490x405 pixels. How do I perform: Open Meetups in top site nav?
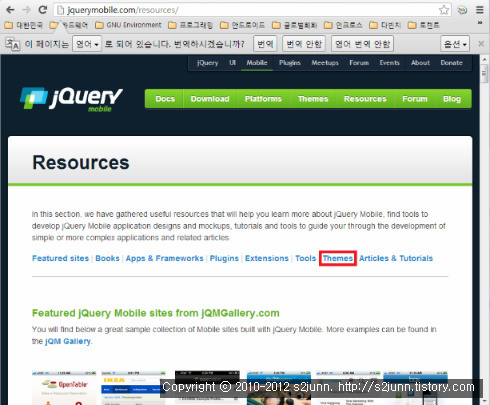click(x=325, y=63)
